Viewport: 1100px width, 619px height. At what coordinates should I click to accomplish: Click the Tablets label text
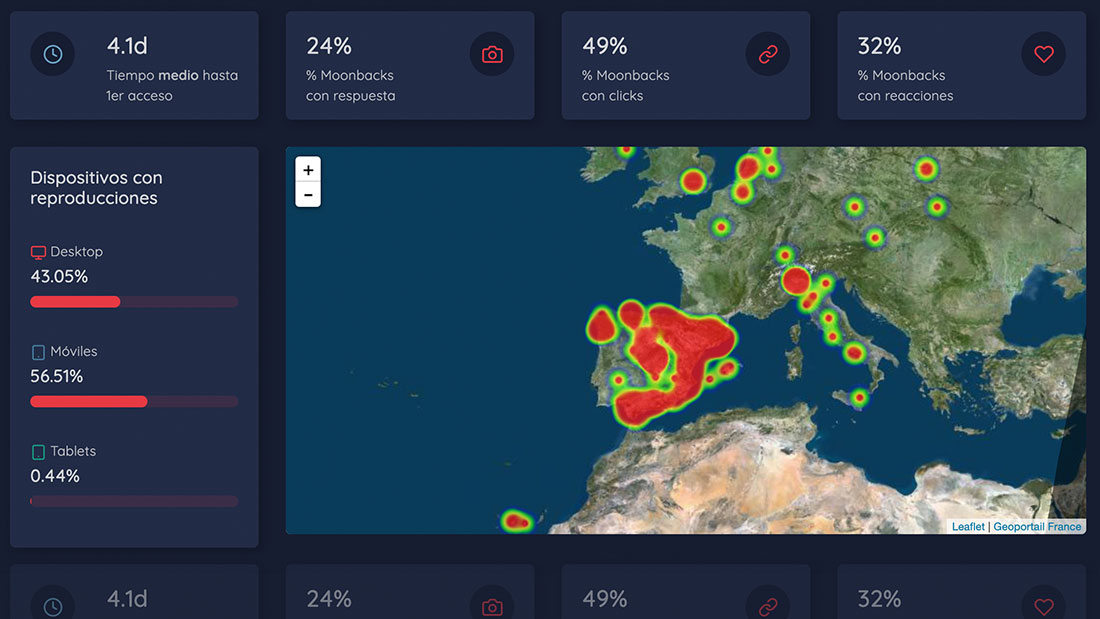[73, 451]
